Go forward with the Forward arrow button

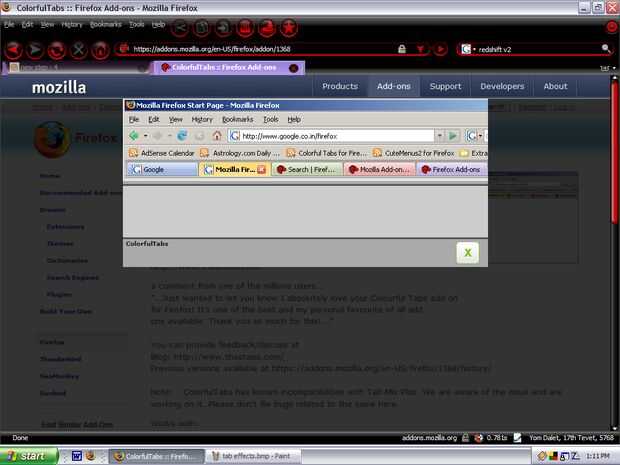tap(35, 50)
